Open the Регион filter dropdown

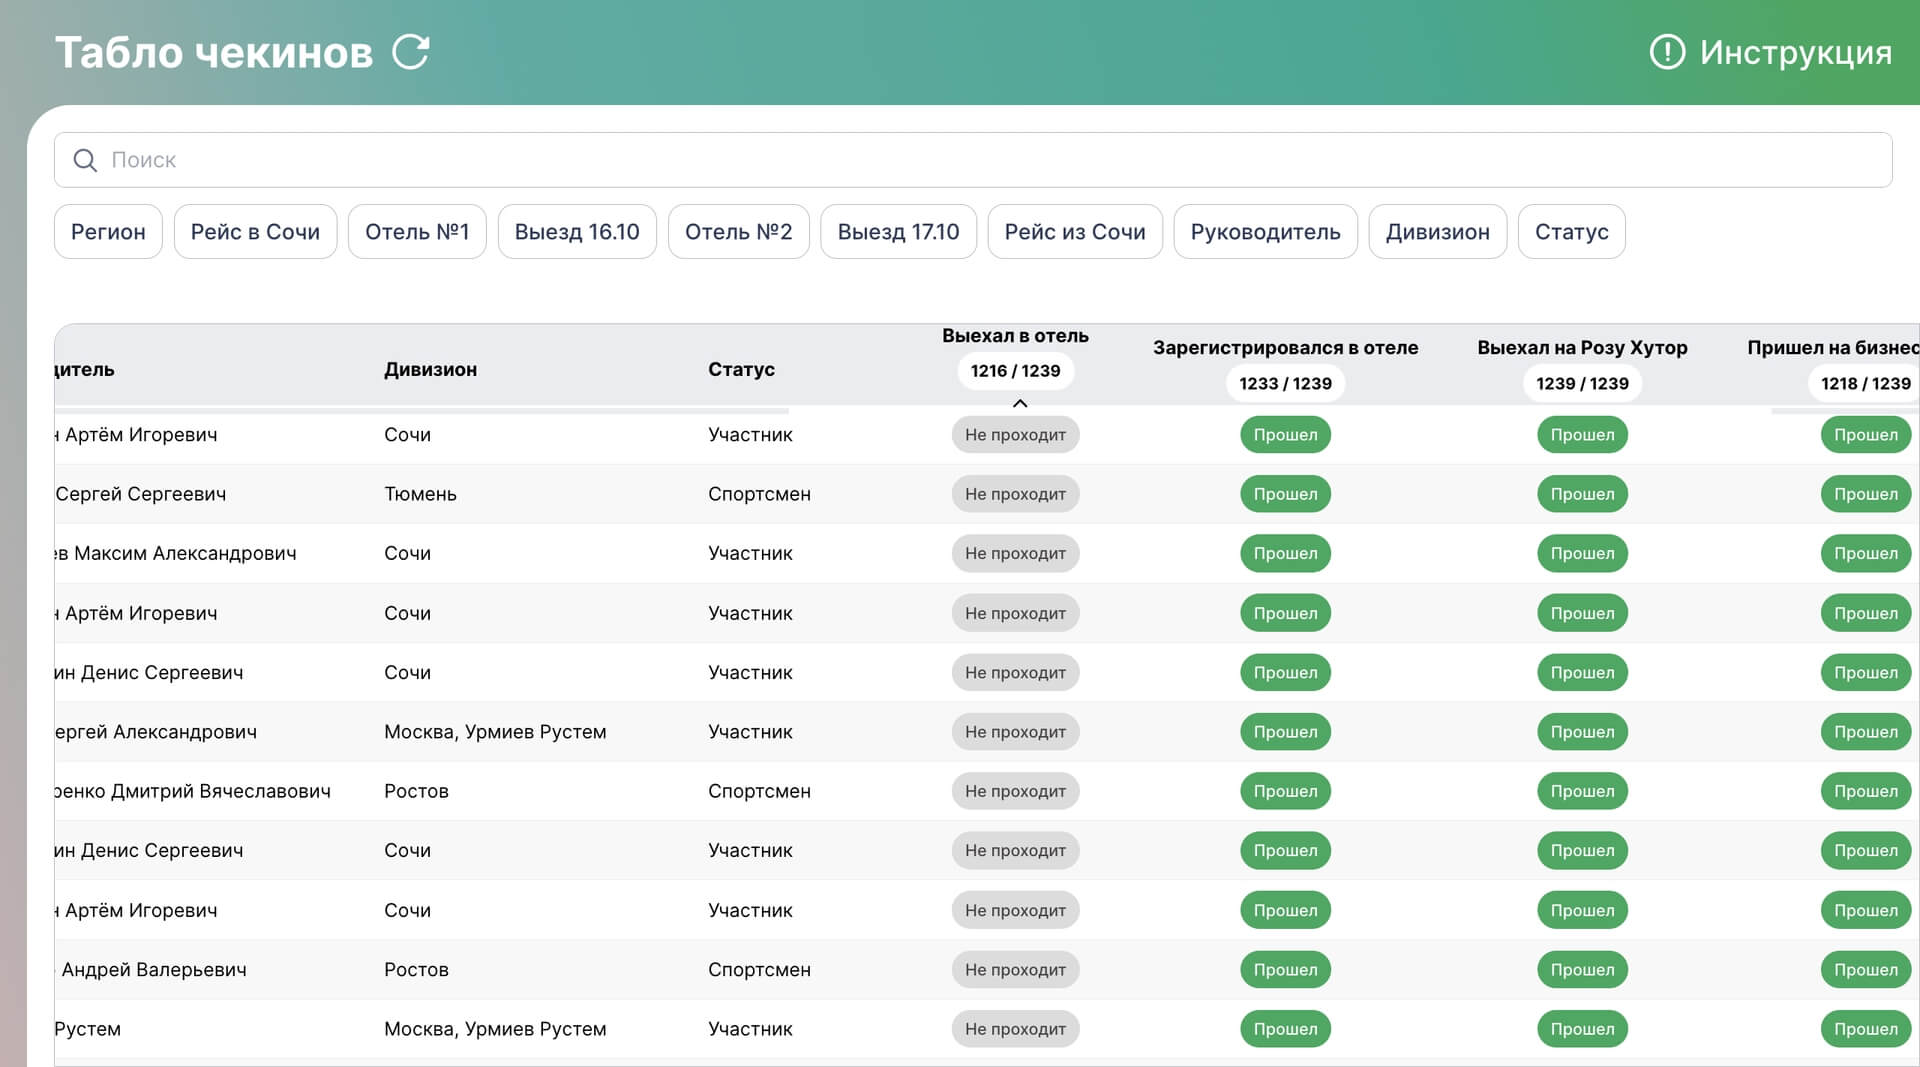click(108, 232)
